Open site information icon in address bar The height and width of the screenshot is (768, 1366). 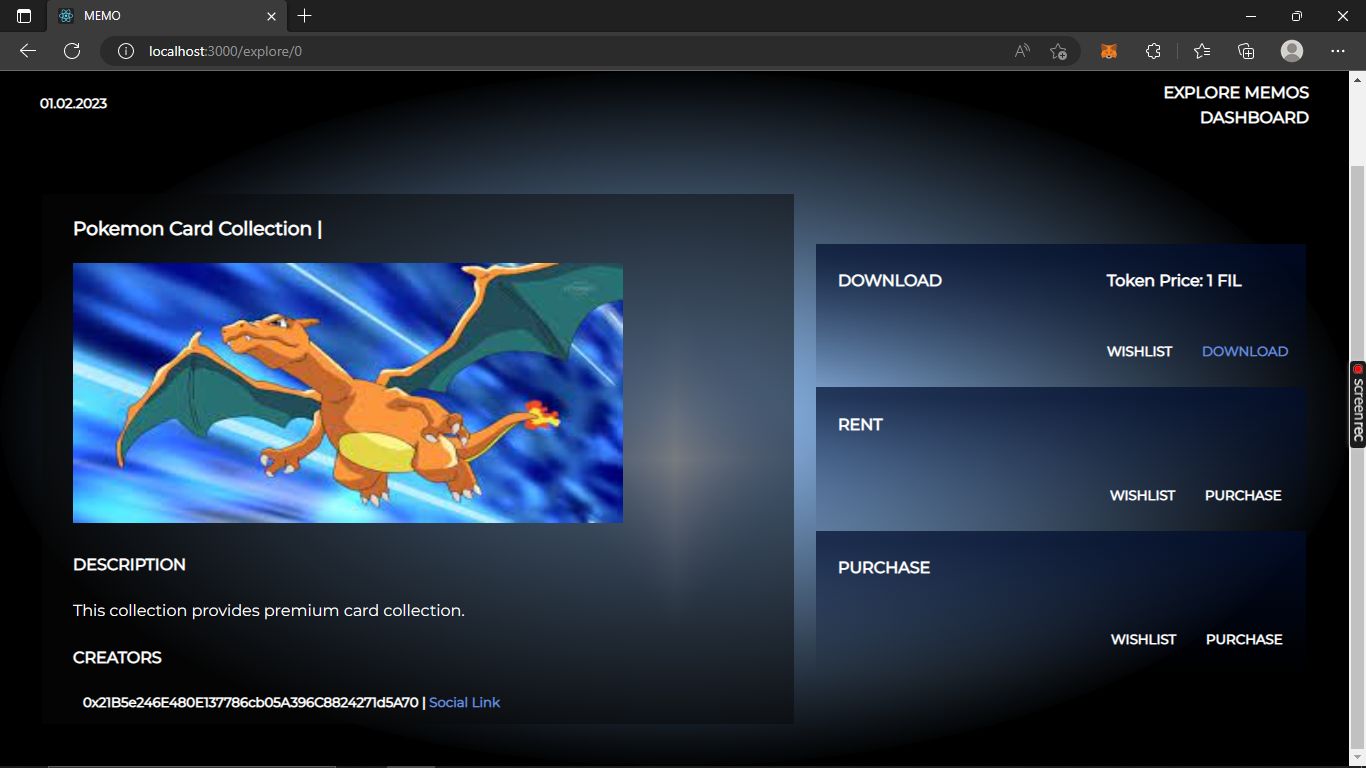point(126,51)
